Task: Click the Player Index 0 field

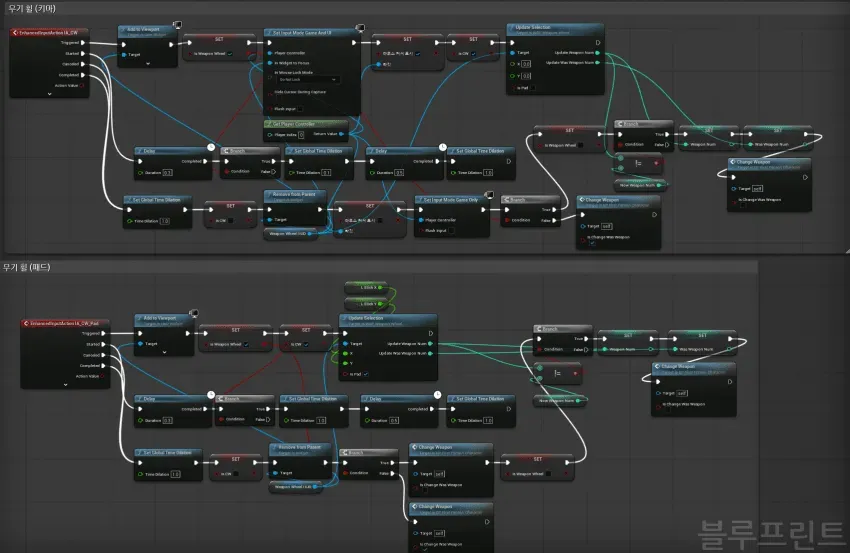Action: [301, 134]
